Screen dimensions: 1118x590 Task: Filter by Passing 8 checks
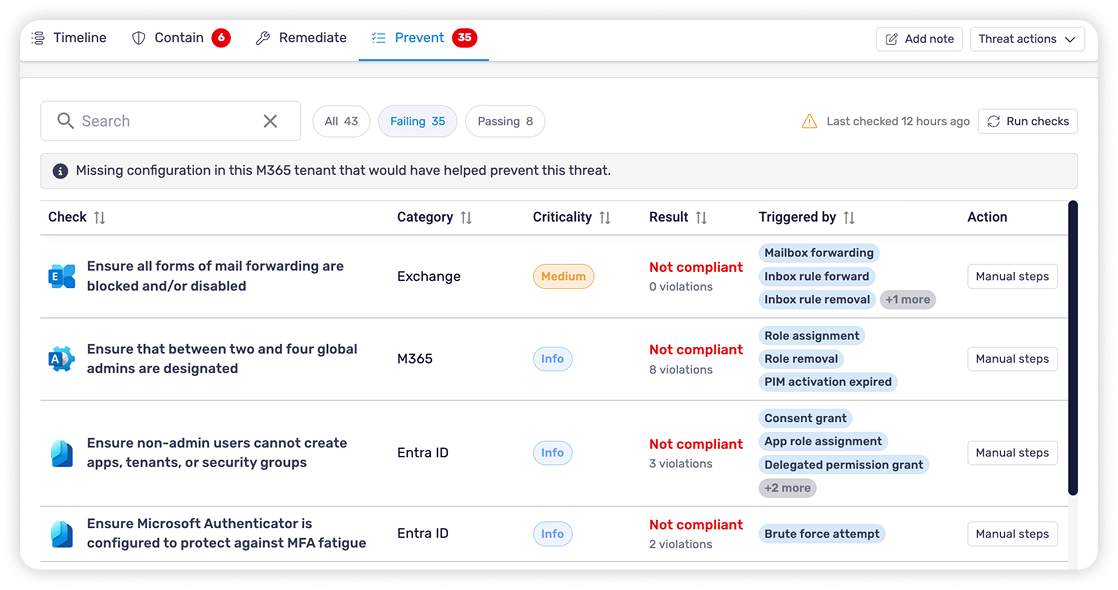coord(505,121)
